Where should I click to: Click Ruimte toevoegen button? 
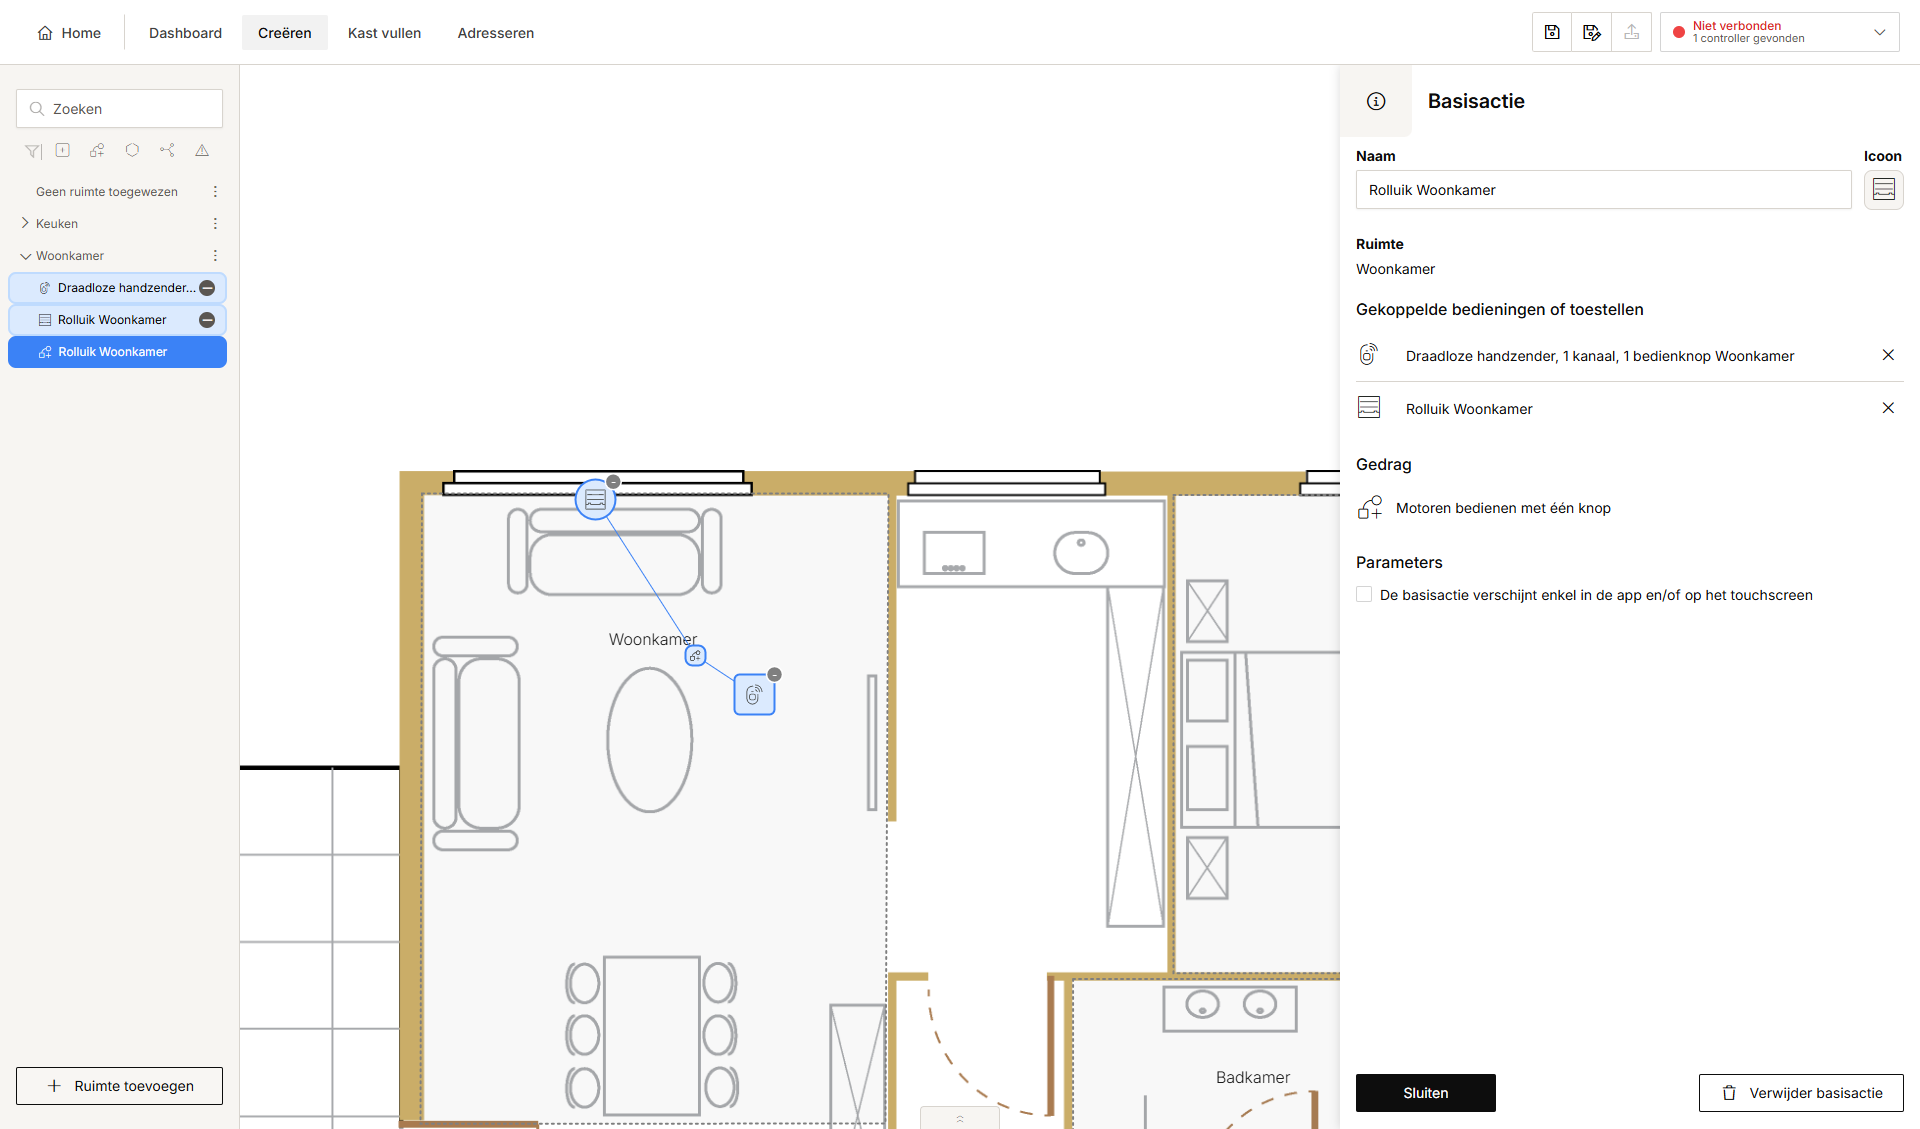tap(119, 1086)
